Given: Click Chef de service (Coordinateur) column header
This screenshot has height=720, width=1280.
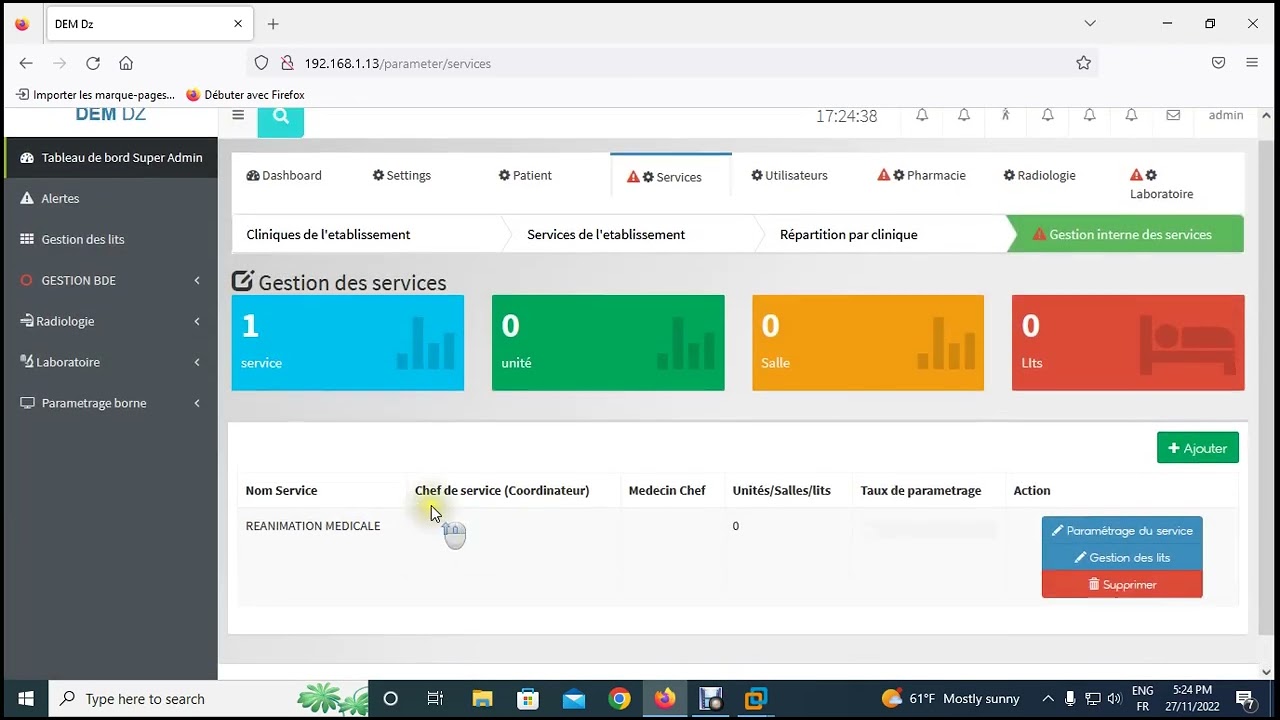Looking at the screenshot, I should [x=502, y=490].
